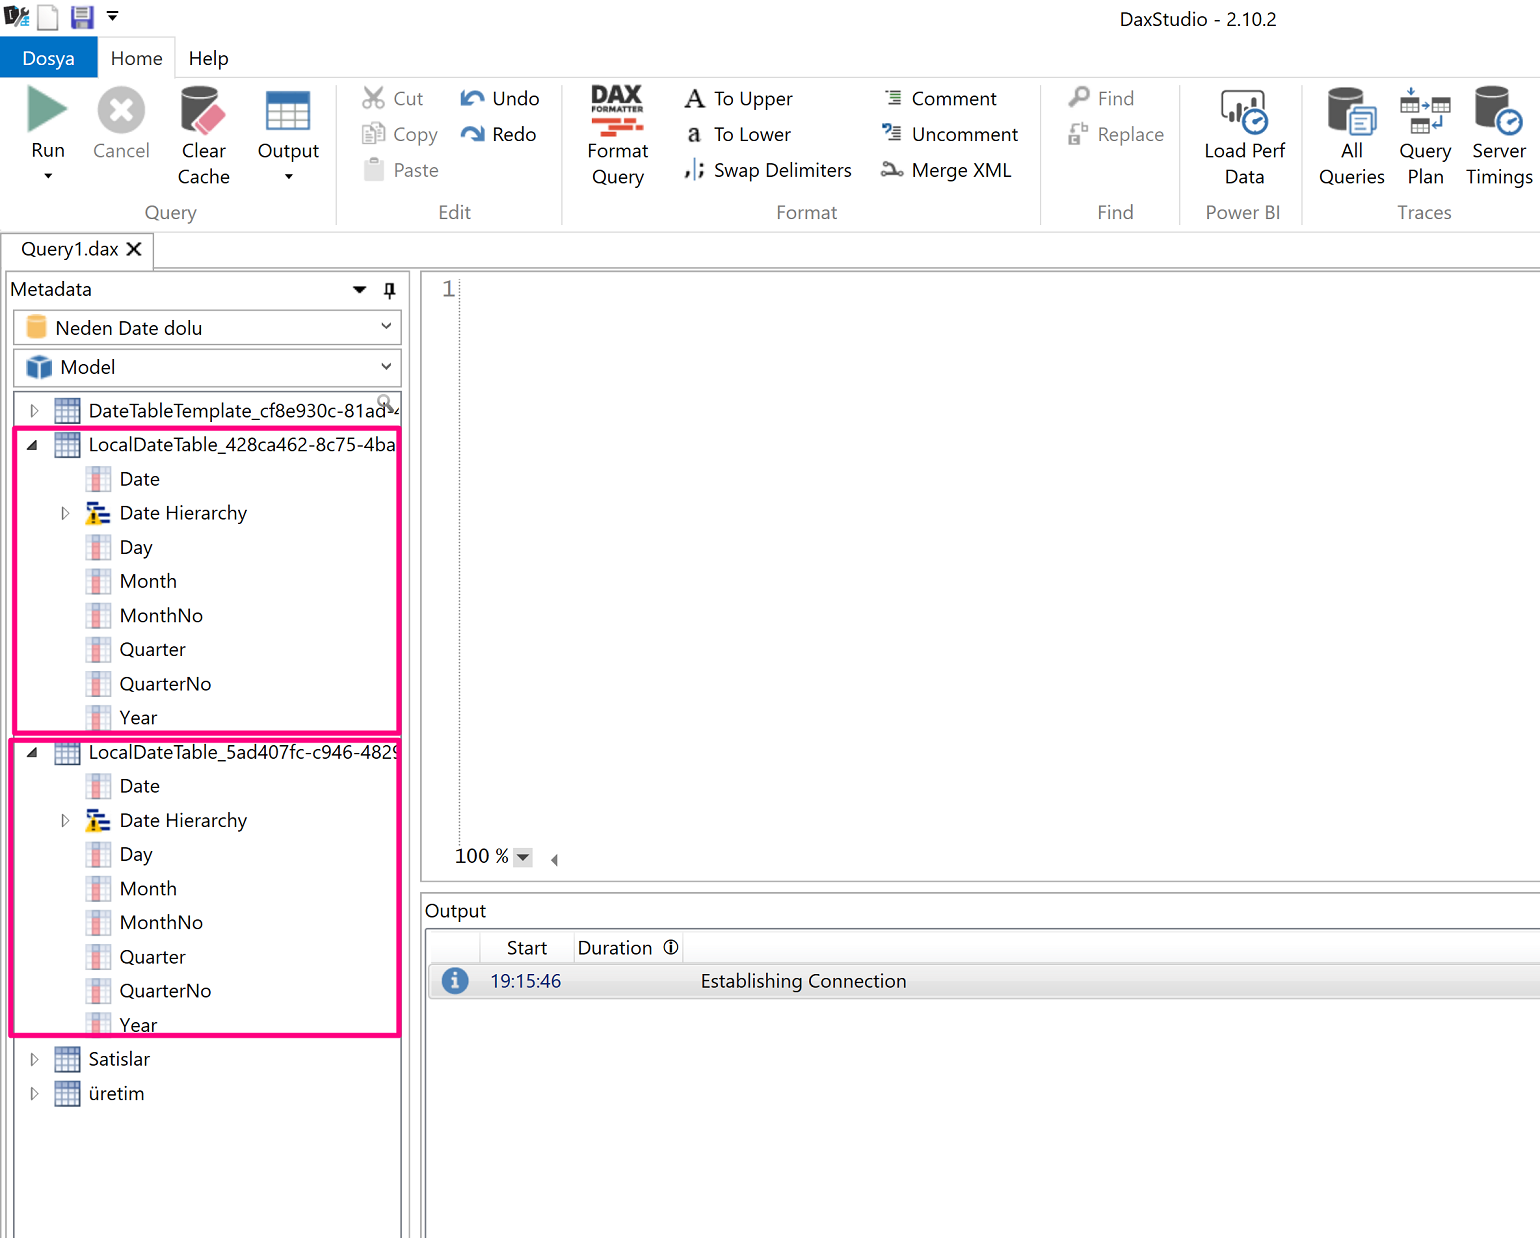Open Replace in the ribbon
This screenshot has width=1540, height=1238.
click(1116, 134)
